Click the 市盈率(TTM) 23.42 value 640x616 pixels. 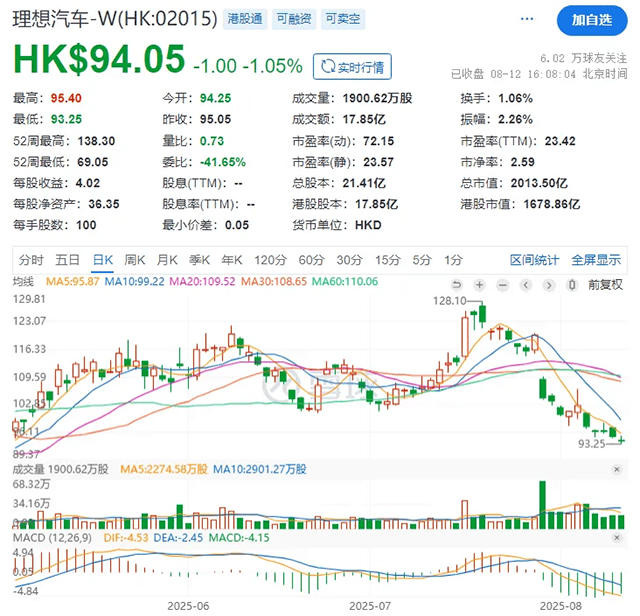pos(560,141)
